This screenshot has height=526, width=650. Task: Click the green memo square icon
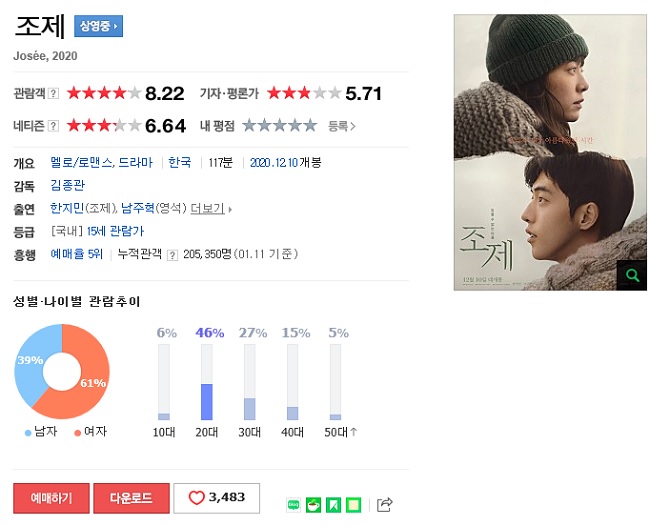353,505
